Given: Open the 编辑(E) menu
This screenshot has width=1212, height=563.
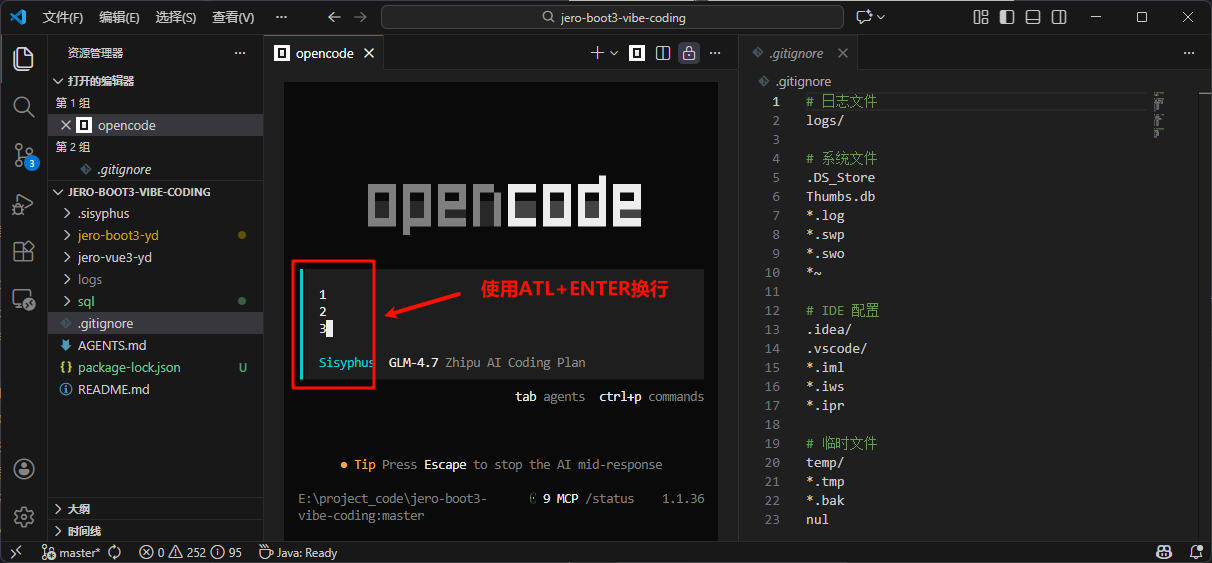Looking at the screenshot, I should pyautogui.click(x=119, y=17).
